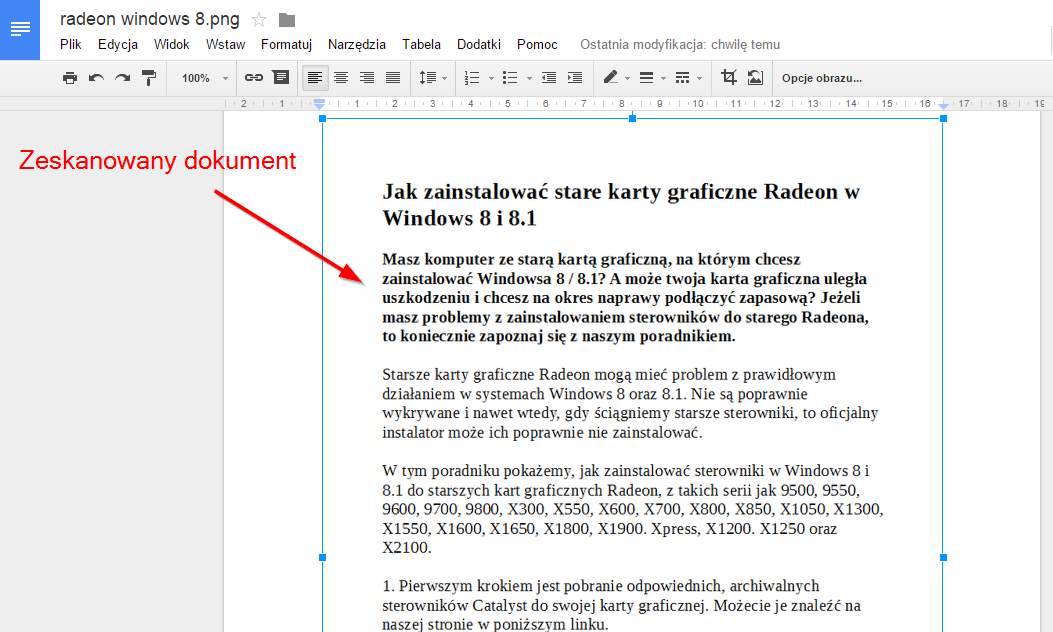Rename the title radeon windows 8.png

point(149,19)
